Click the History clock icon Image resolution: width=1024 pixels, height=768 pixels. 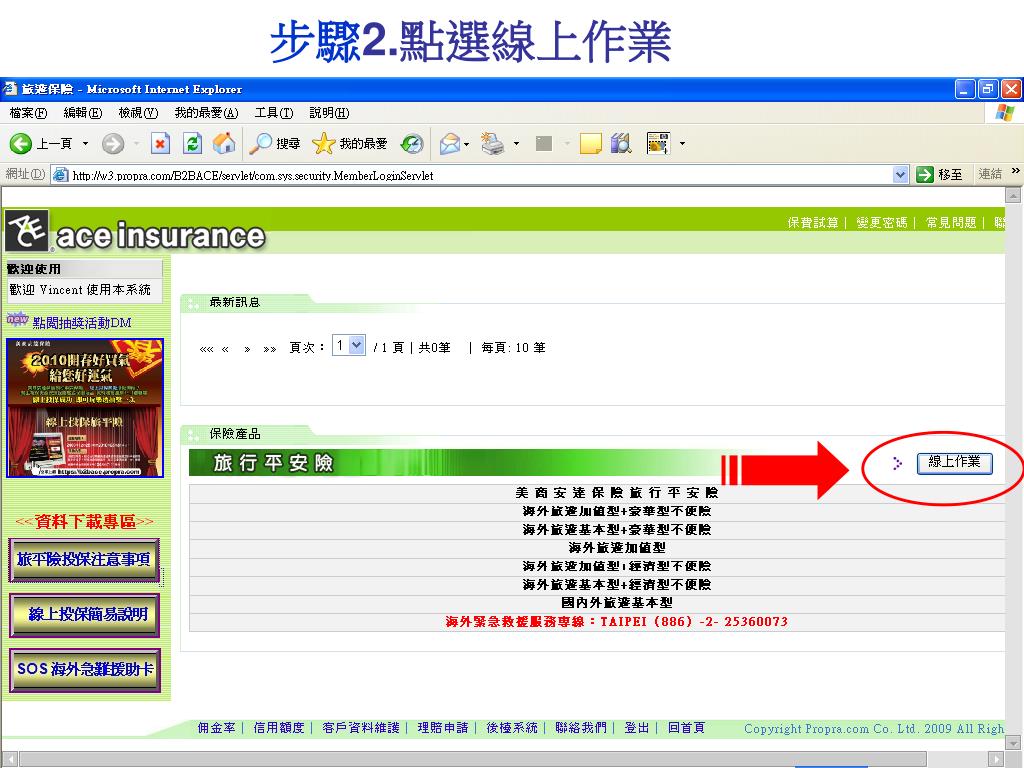click(412, 144)
